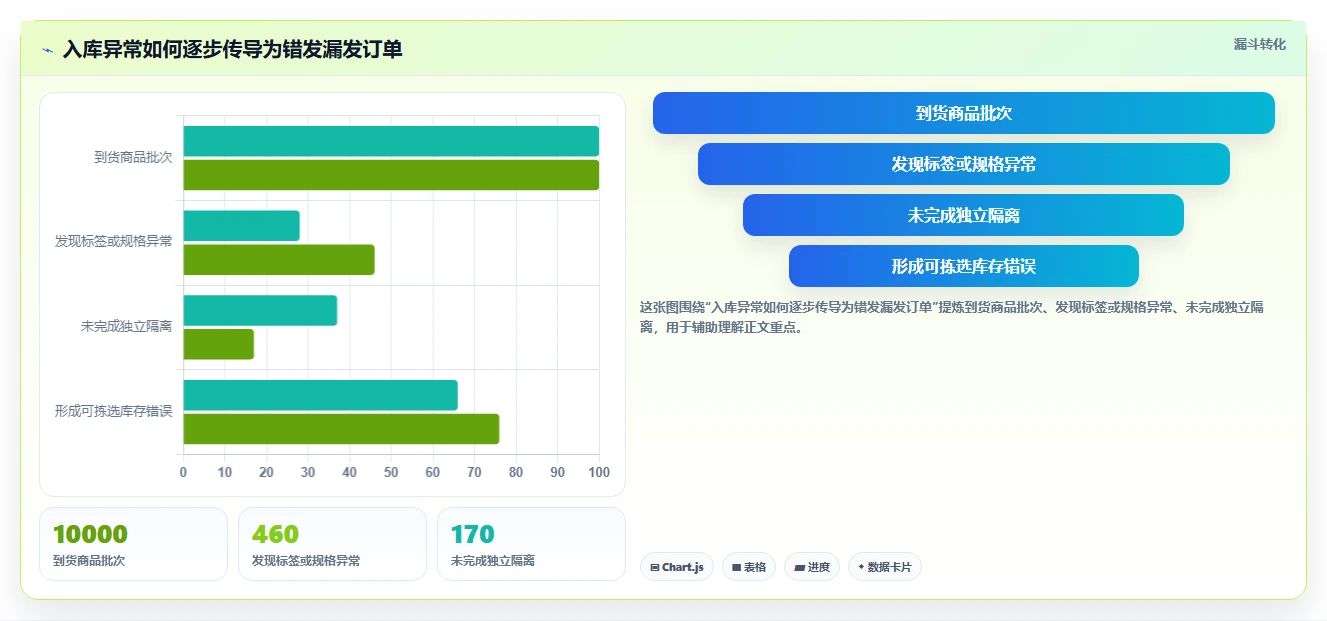Click the 未完成独立隔离 y-axis label

tap(127, 326)
